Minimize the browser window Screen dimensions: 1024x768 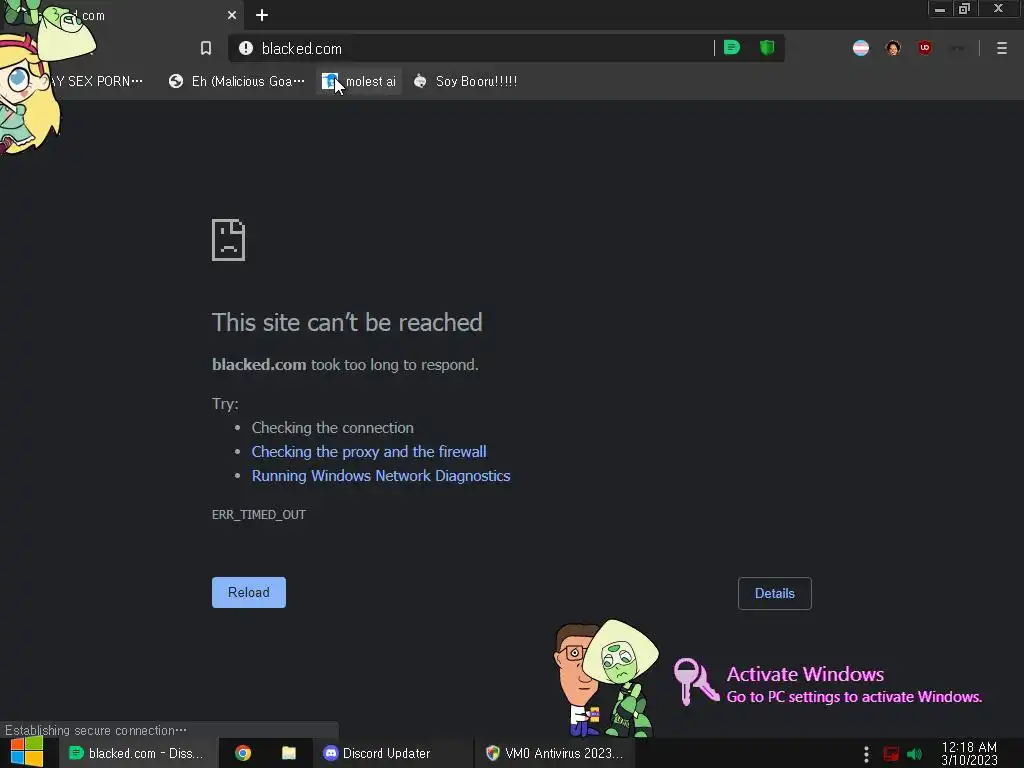click(x=940, y=9)
